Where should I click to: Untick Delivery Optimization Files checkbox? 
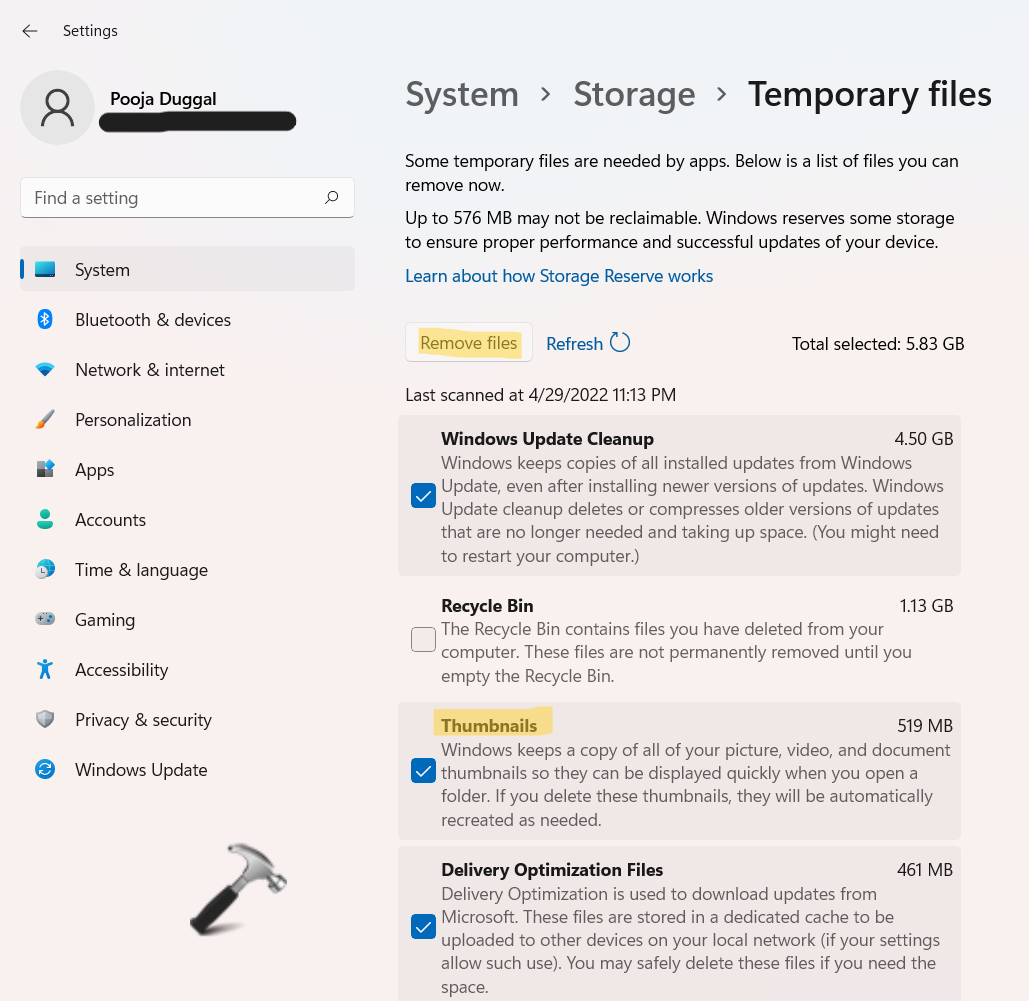tap(423, 927)
